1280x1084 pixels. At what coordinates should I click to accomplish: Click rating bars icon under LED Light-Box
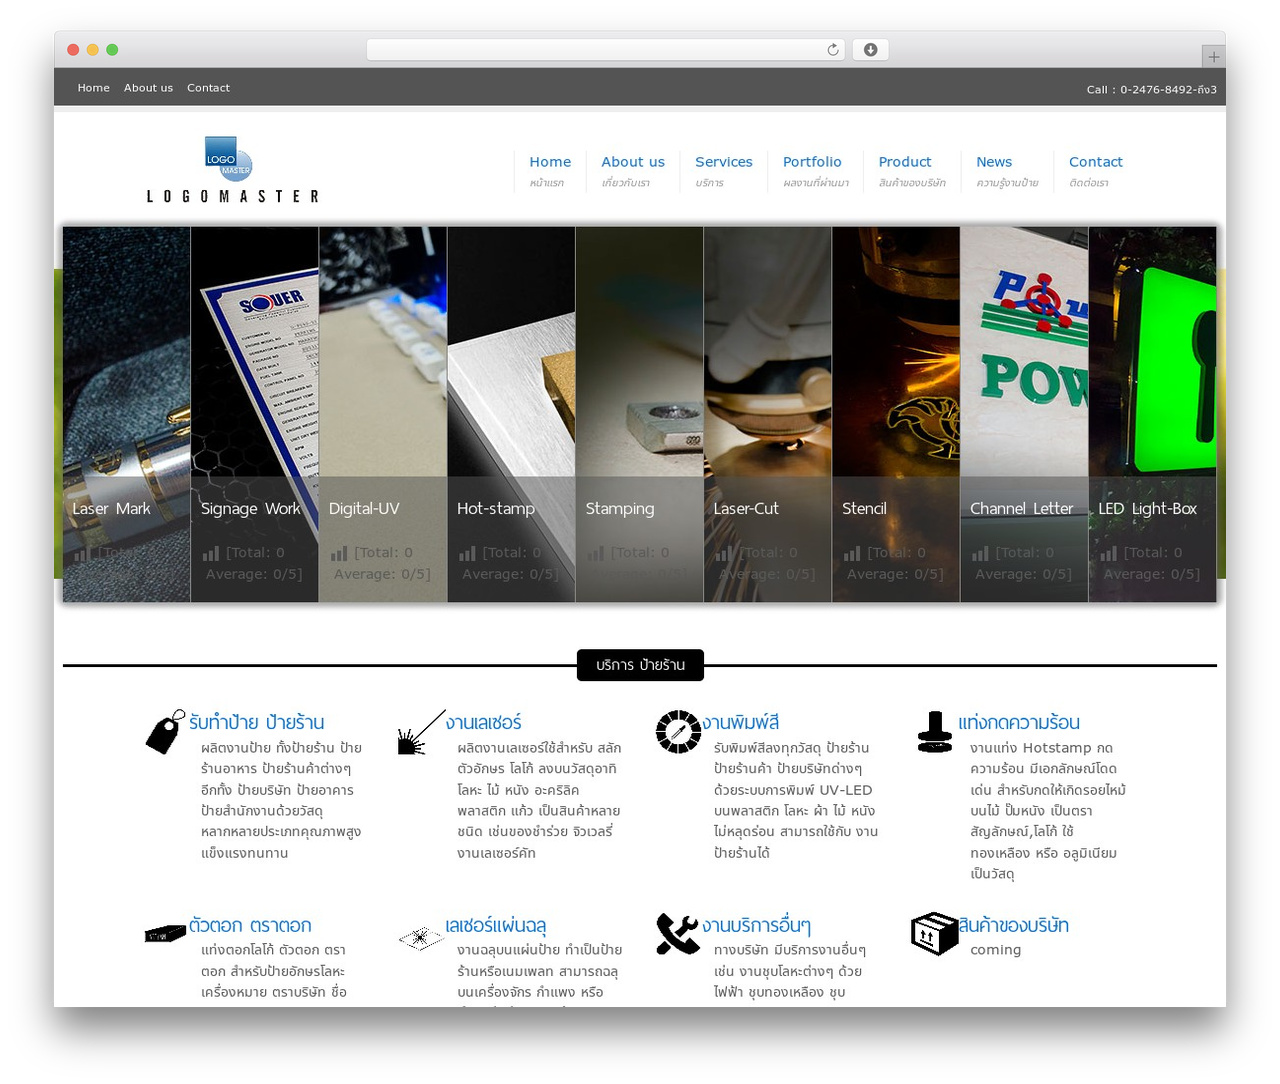click(1108, 553)
